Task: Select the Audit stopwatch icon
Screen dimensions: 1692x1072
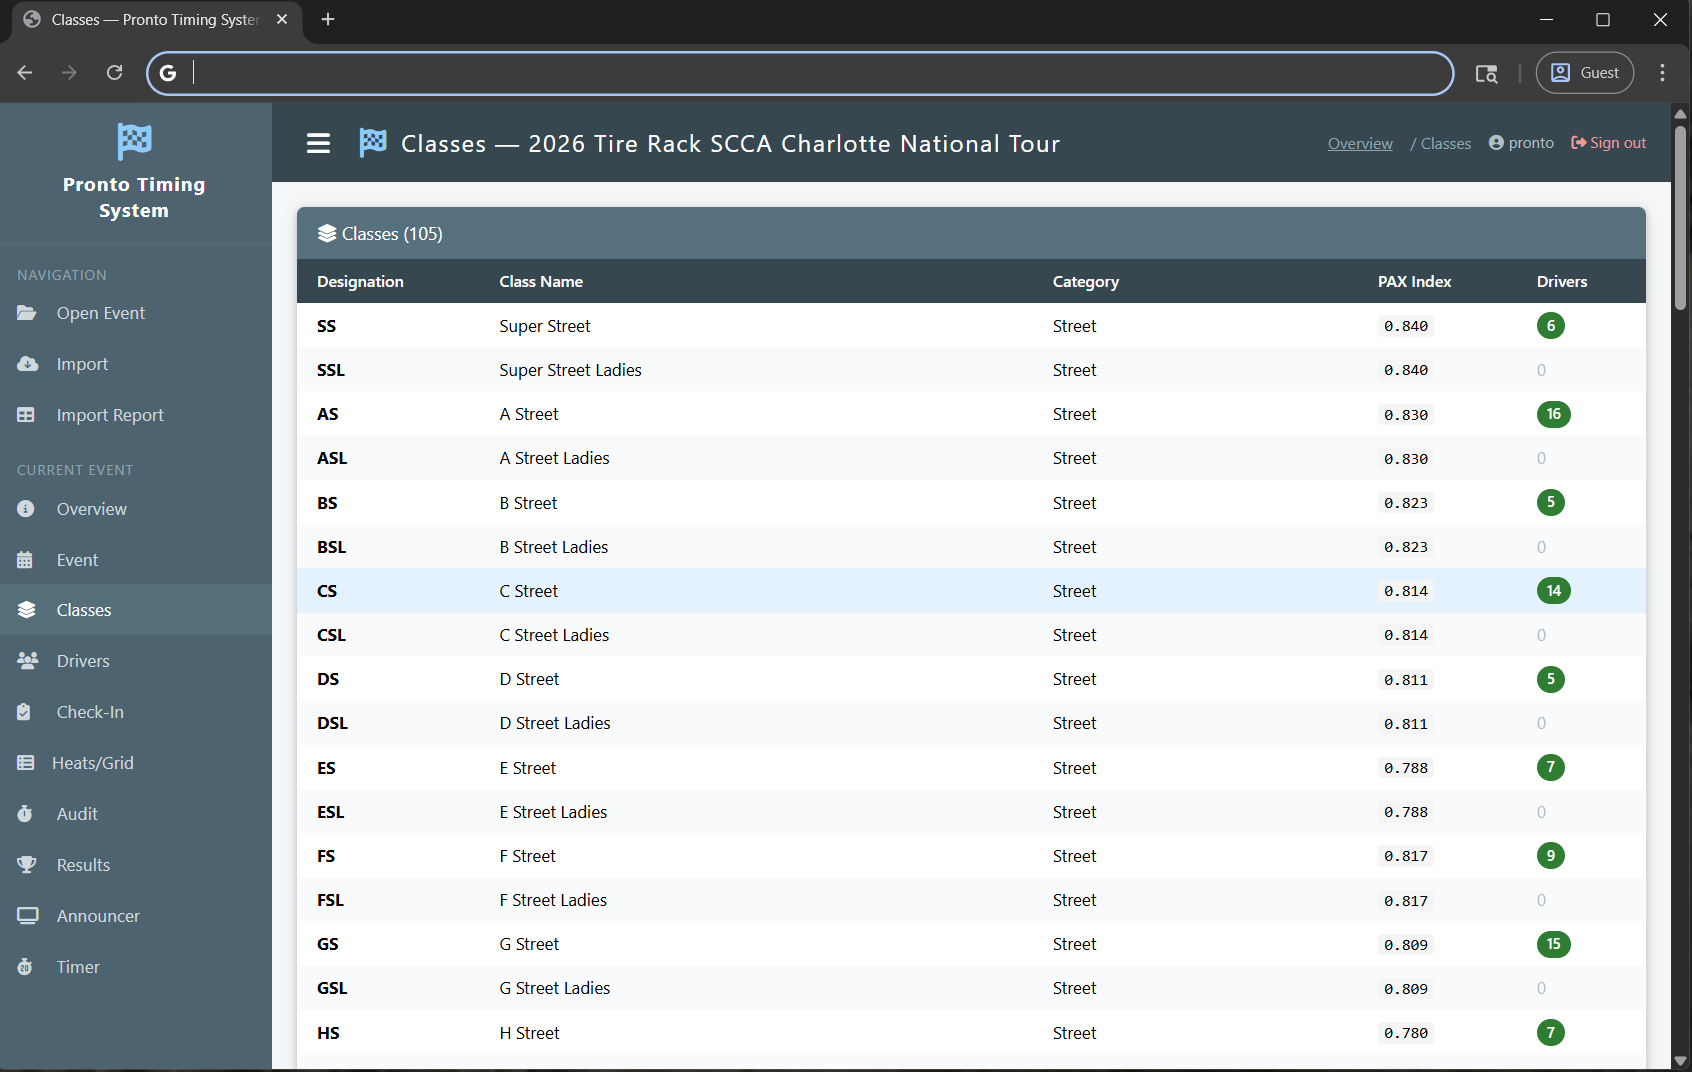Action: click(25, 814)
